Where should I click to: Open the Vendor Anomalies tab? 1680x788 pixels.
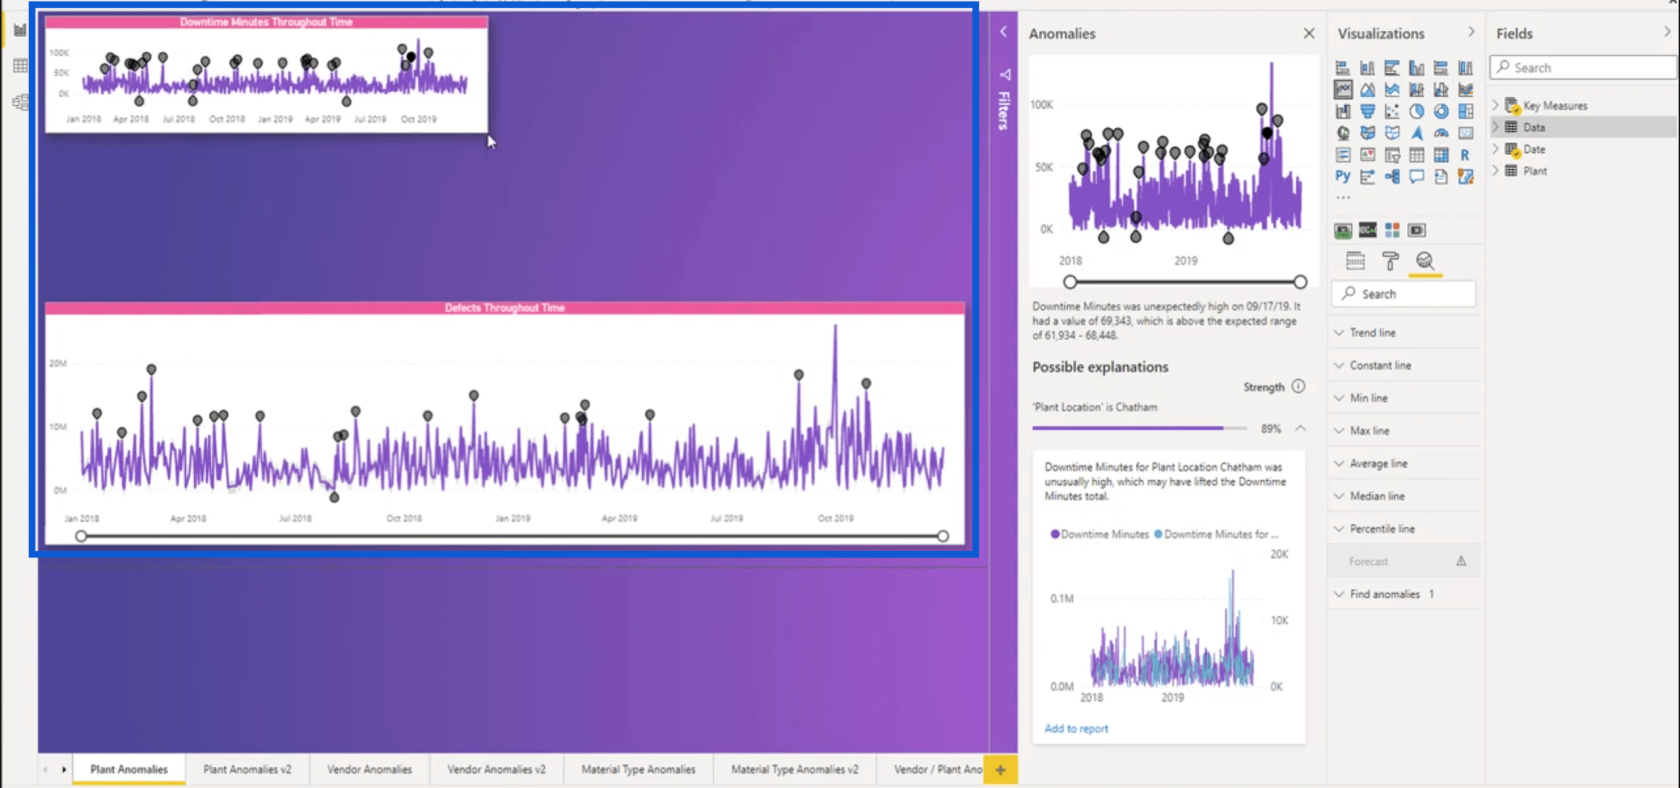pyautogui.click(x=369, y=769)
